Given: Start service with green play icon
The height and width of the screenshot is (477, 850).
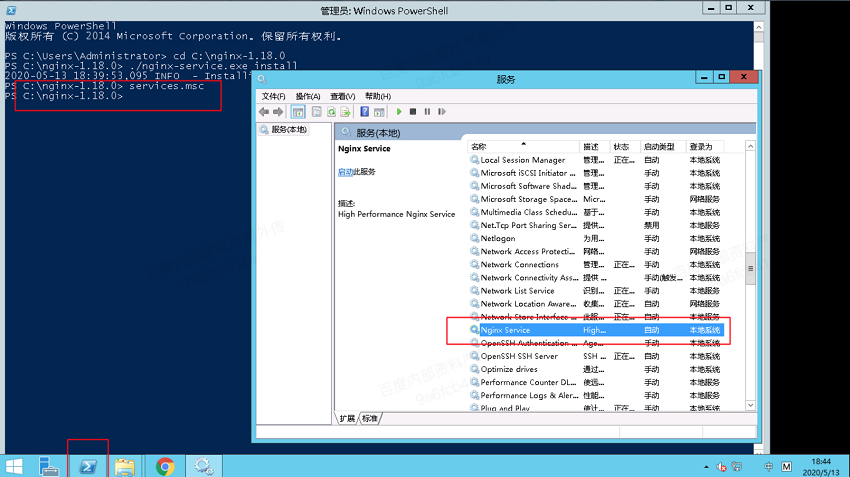Looking at the screenshot, I should (399, 112).
